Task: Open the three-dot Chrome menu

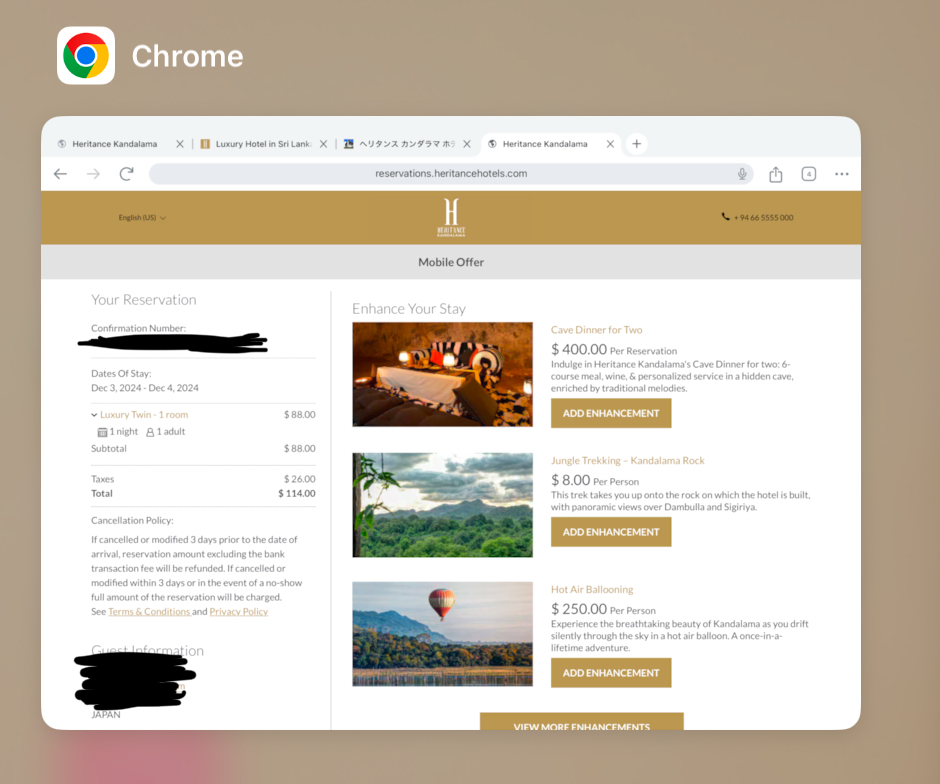Action: pos(842,174)
